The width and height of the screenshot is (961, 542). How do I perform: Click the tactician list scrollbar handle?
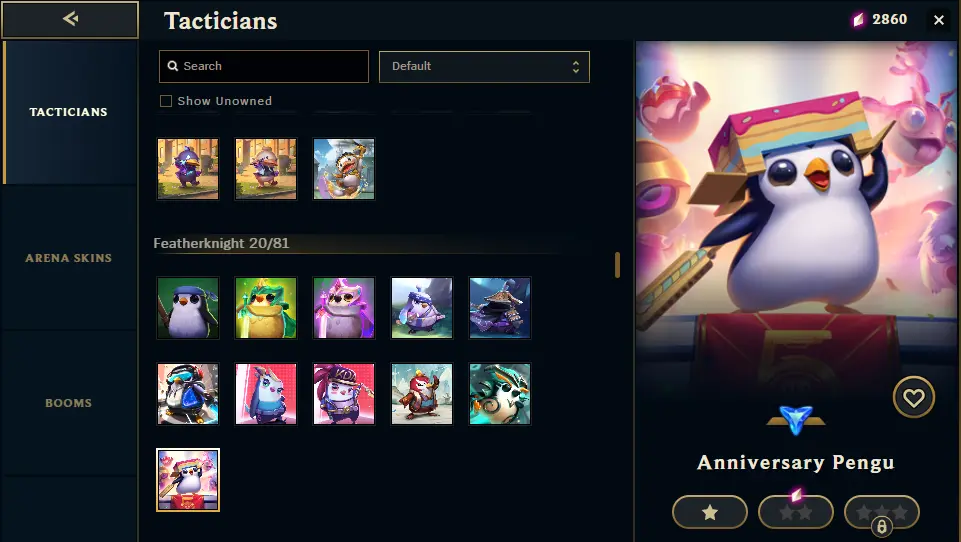617,265
